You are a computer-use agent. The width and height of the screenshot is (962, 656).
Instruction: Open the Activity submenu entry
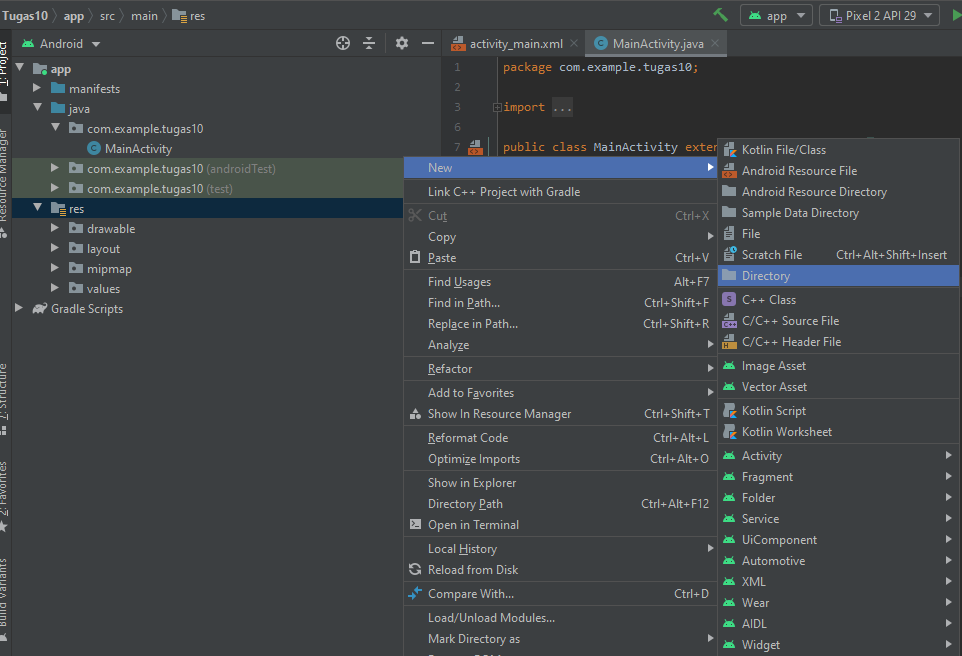tap(838, 455)
